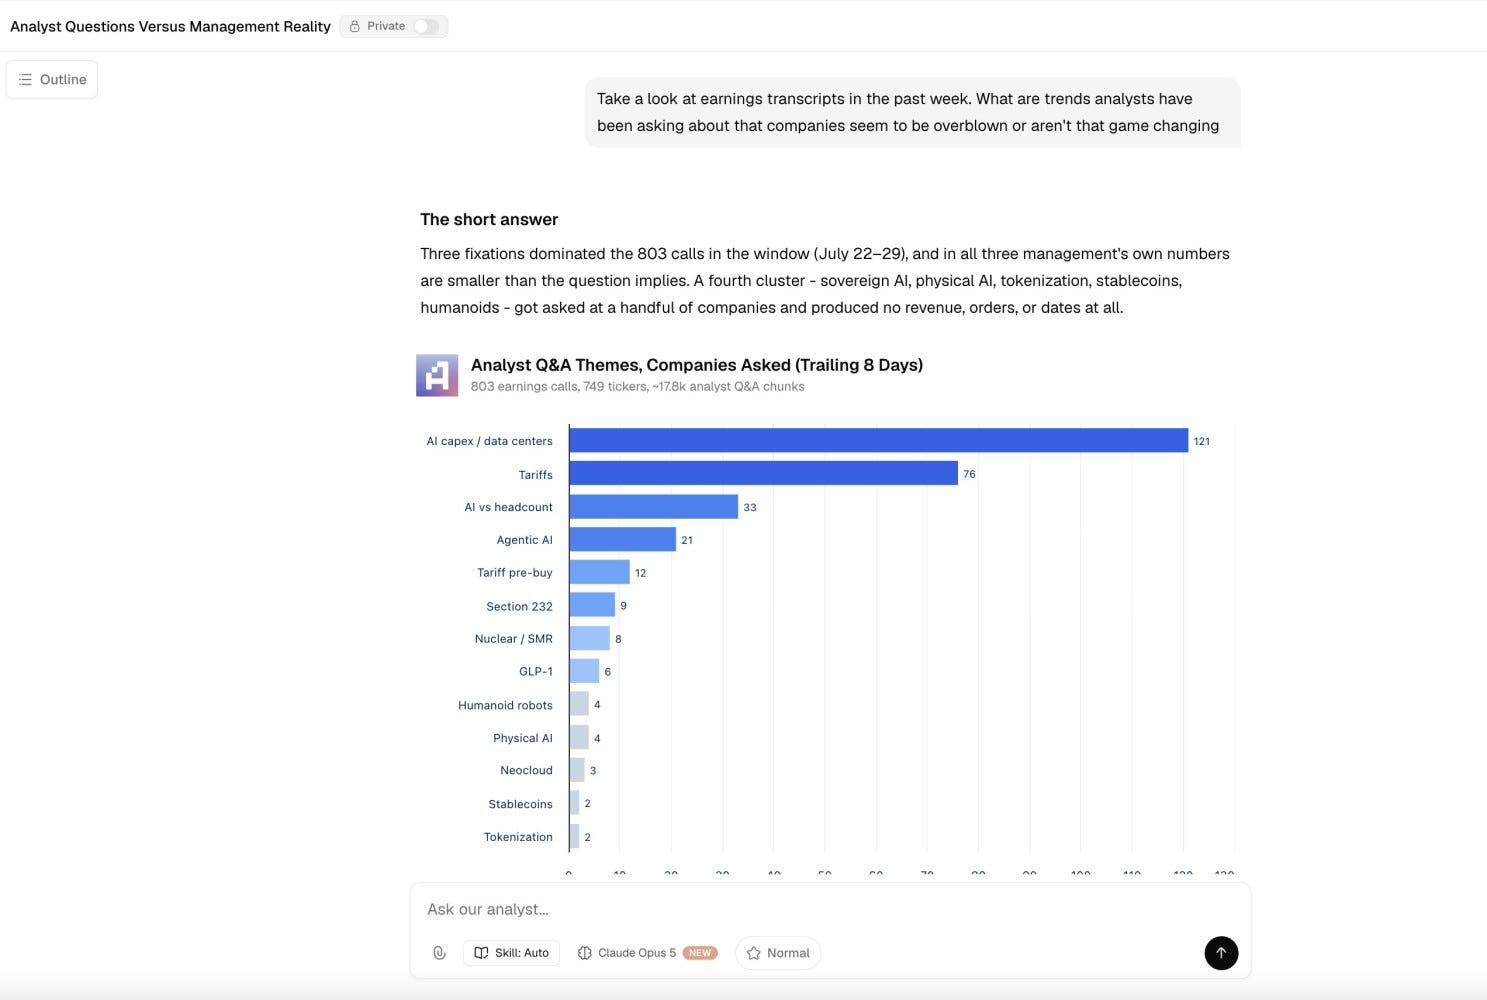Open the Outline panel
Screen dimensions: 1487x1000
point(52,79)
